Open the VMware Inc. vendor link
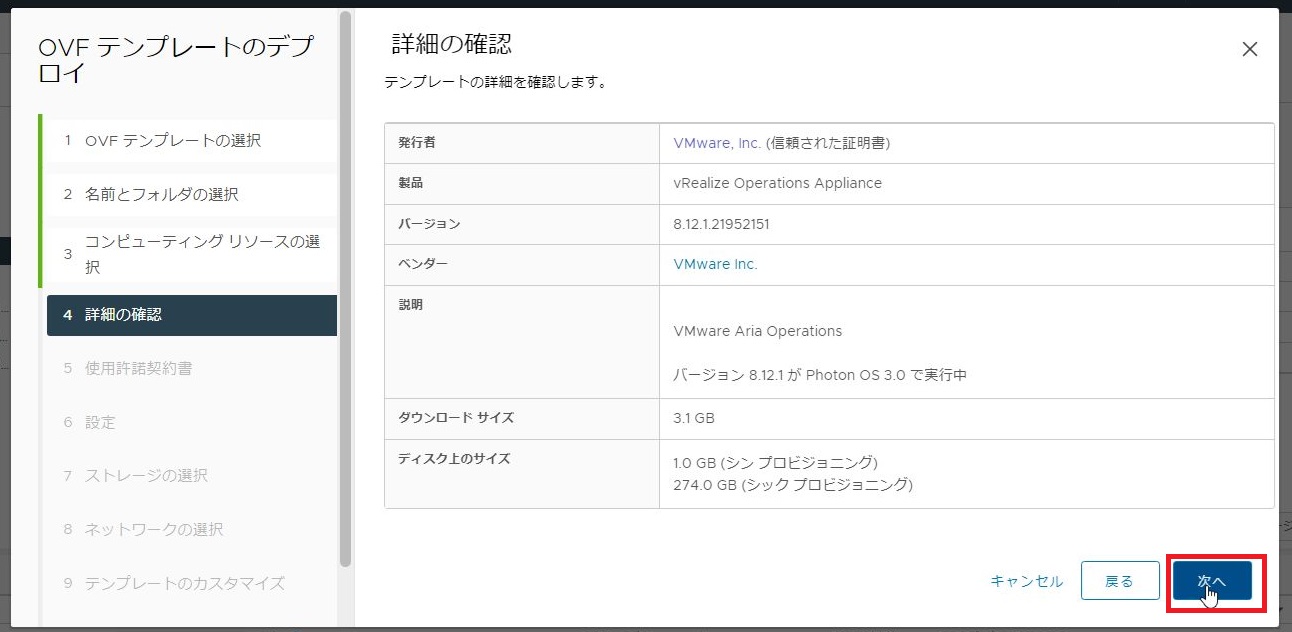The image size is (1292, 632). point(716,264)
